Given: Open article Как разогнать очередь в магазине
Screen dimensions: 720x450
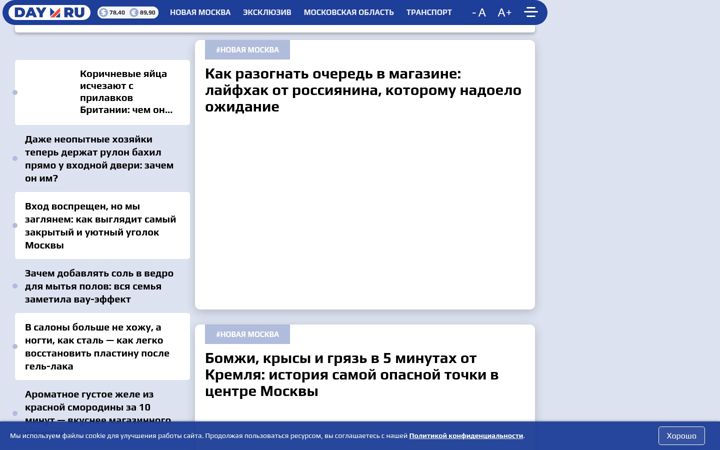Looking at the screenshot, I should pyautogui.click(x=363, y=90).
